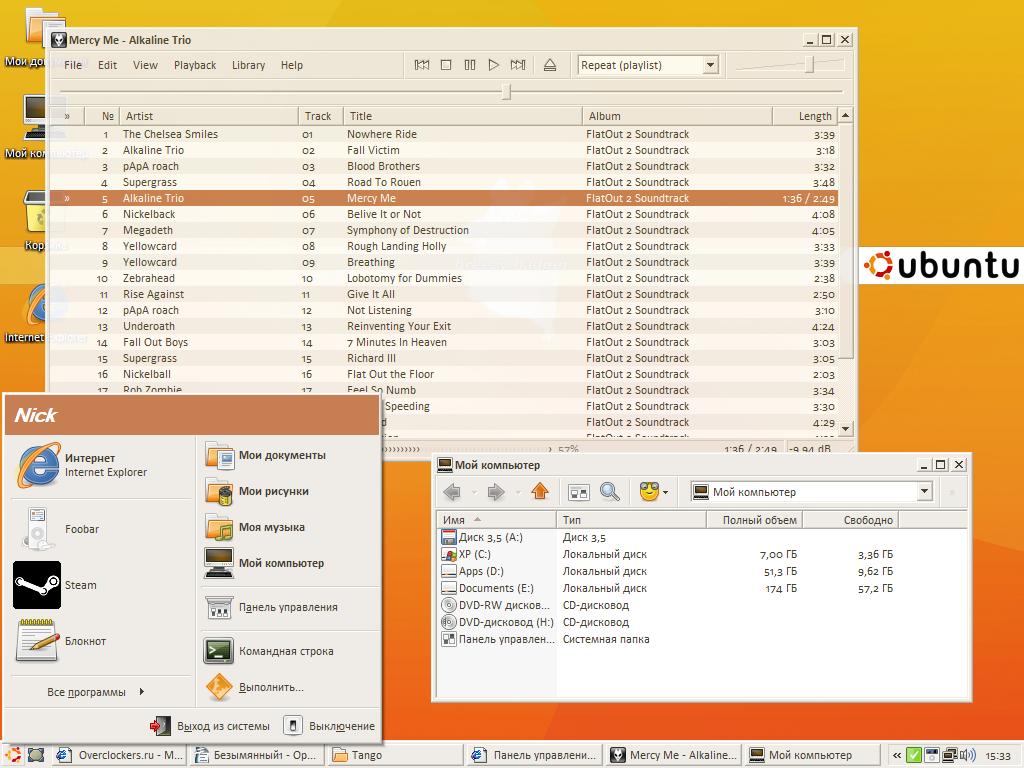Click Search magnifier in explorer toolbar
Viewport: 1024px width, 768px height.
(609, 492)
